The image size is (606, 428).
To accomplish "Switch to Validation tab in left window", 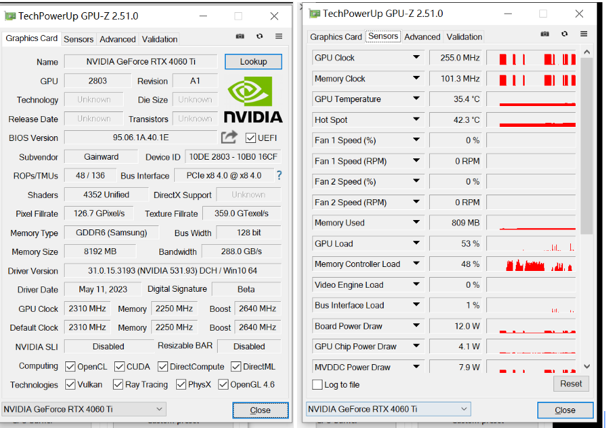I will 159,39.
